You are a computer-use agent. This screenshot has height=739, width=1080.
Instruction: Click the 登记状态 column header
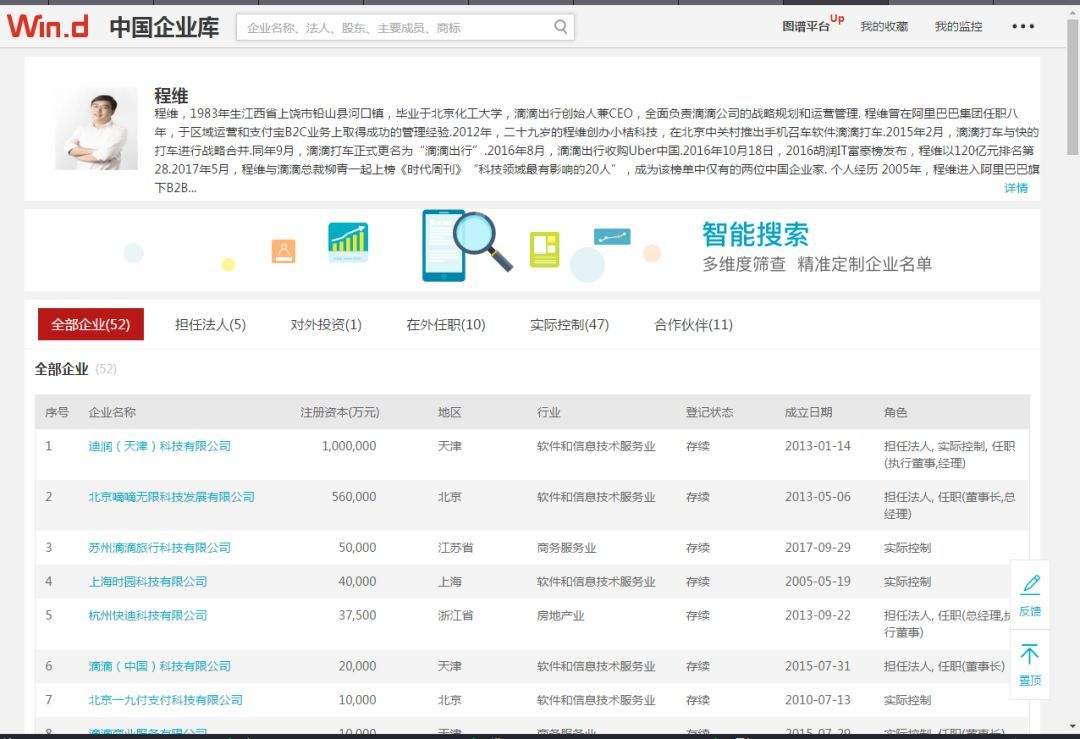click(709, 413)
